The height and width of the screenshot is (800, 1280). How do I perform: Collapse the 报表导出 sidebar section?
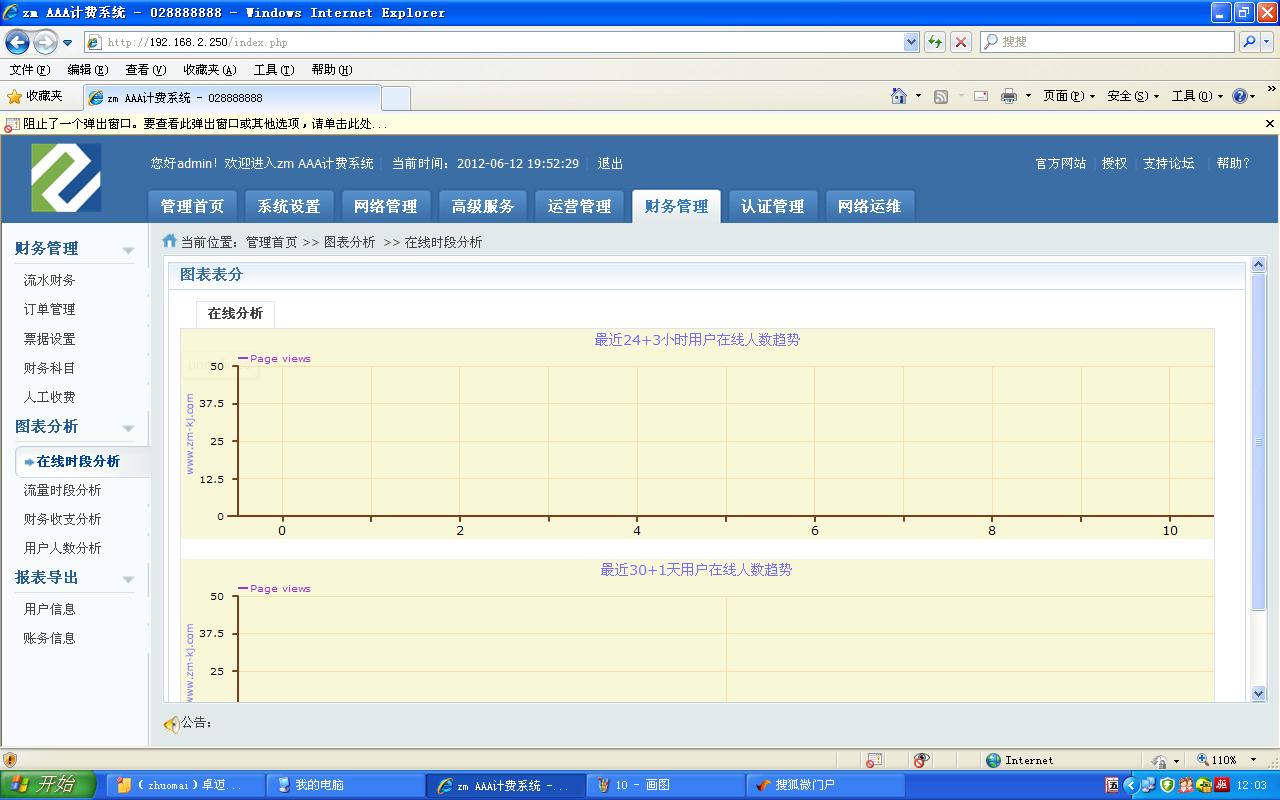128,579
